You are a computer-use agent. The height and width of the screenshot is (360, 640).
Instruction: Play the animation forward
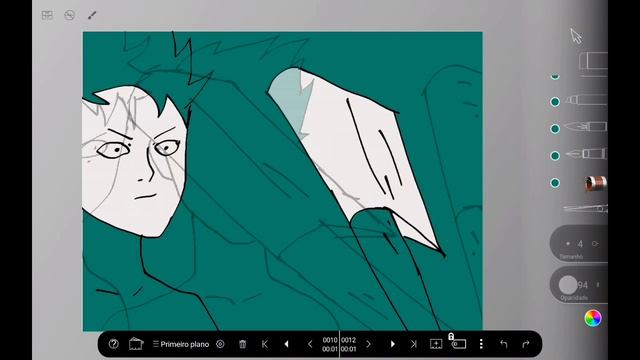pyautogui.click(x=393, y=344)
